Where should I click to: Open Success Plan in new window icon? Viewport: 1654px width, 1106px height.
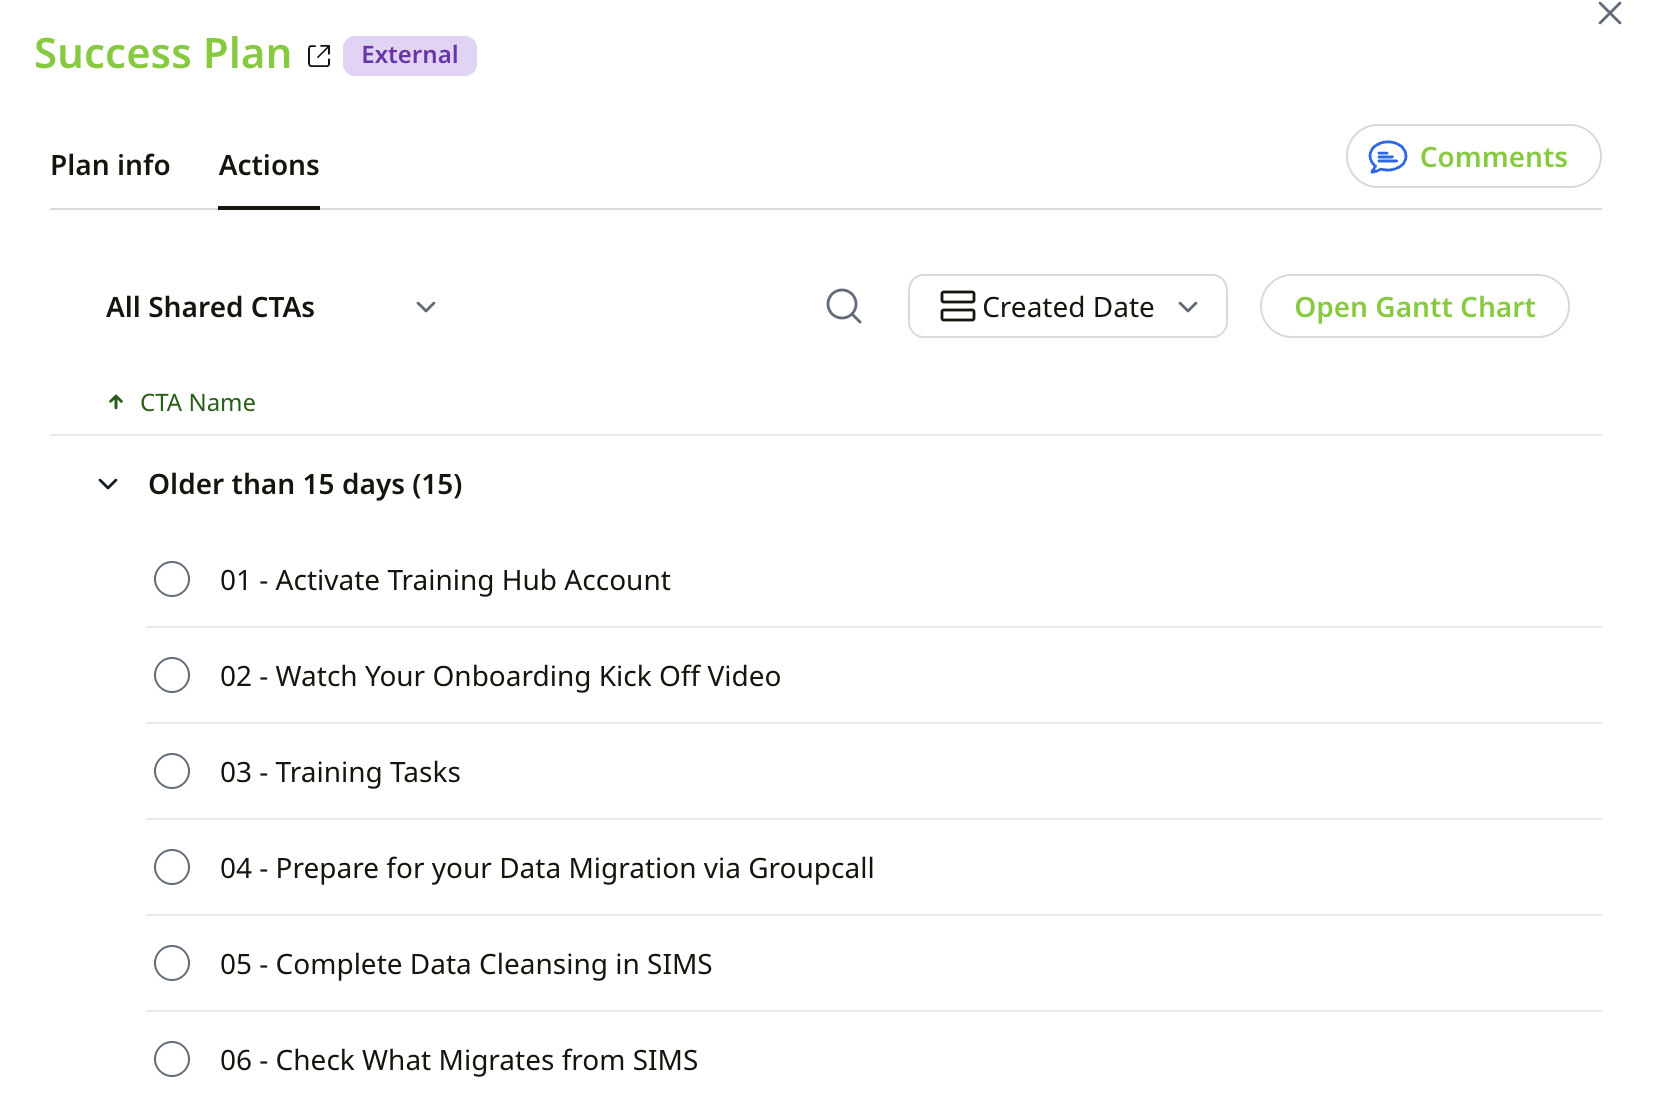point(319,56)
